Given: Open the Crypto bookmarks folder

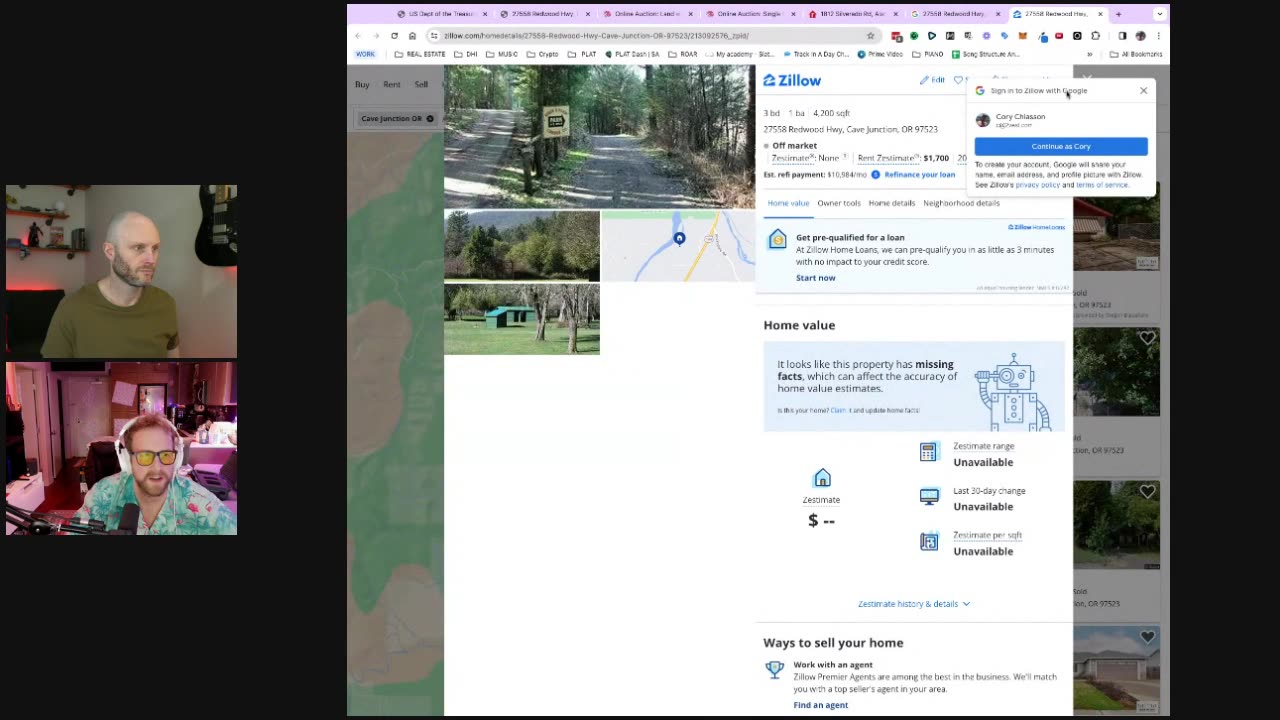Looking at the screenshot, I should [x=543, y=54].
